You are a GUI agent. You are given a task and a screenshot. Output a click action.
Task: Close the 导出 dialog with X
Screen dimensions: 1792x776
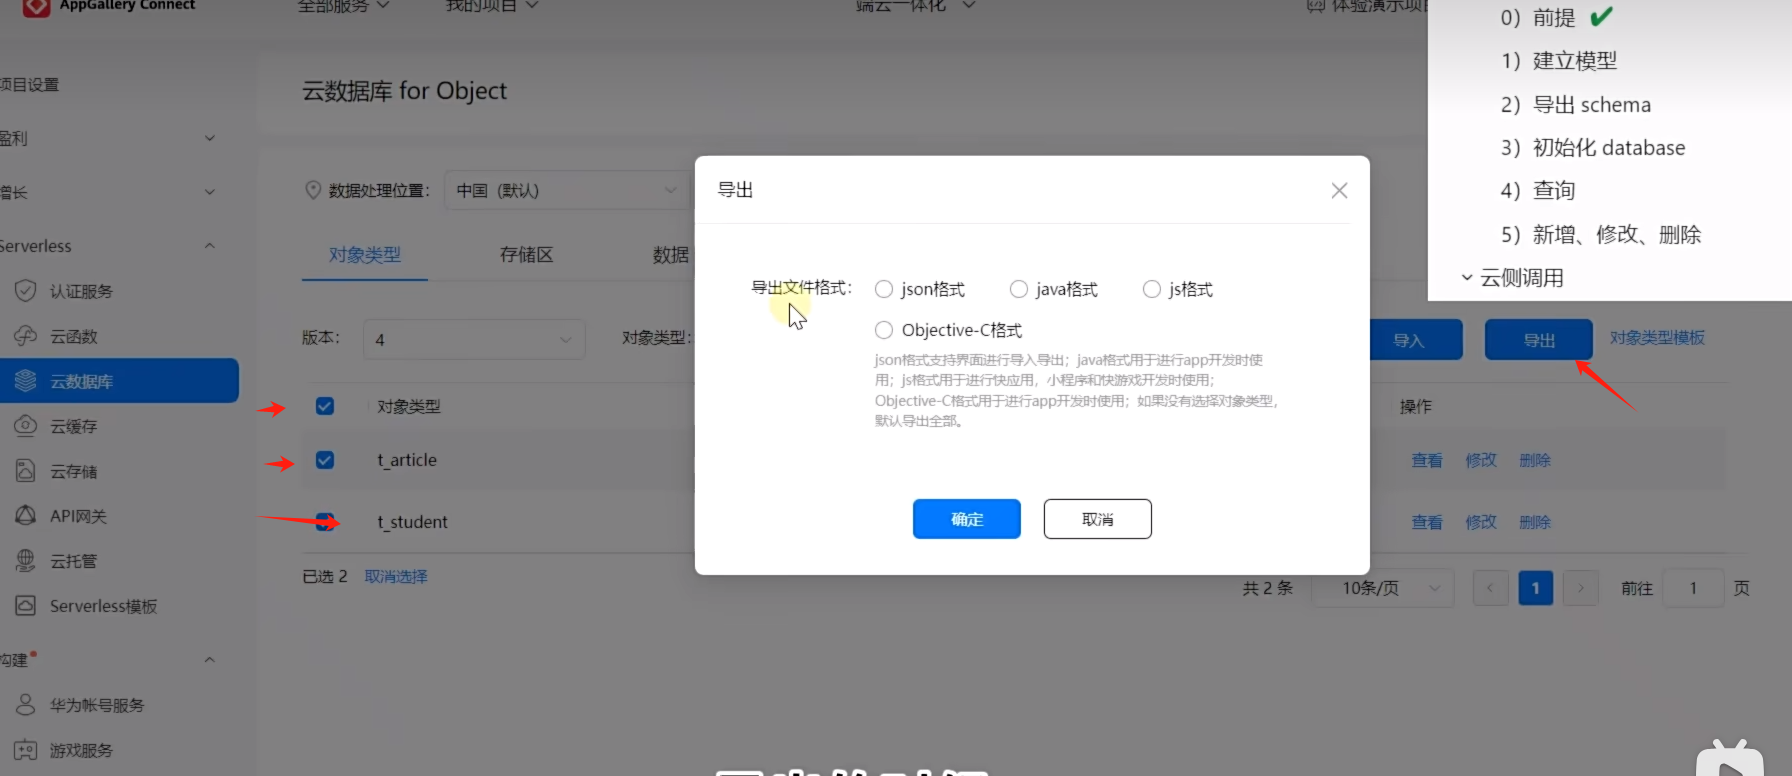(x=1340, y=190)
